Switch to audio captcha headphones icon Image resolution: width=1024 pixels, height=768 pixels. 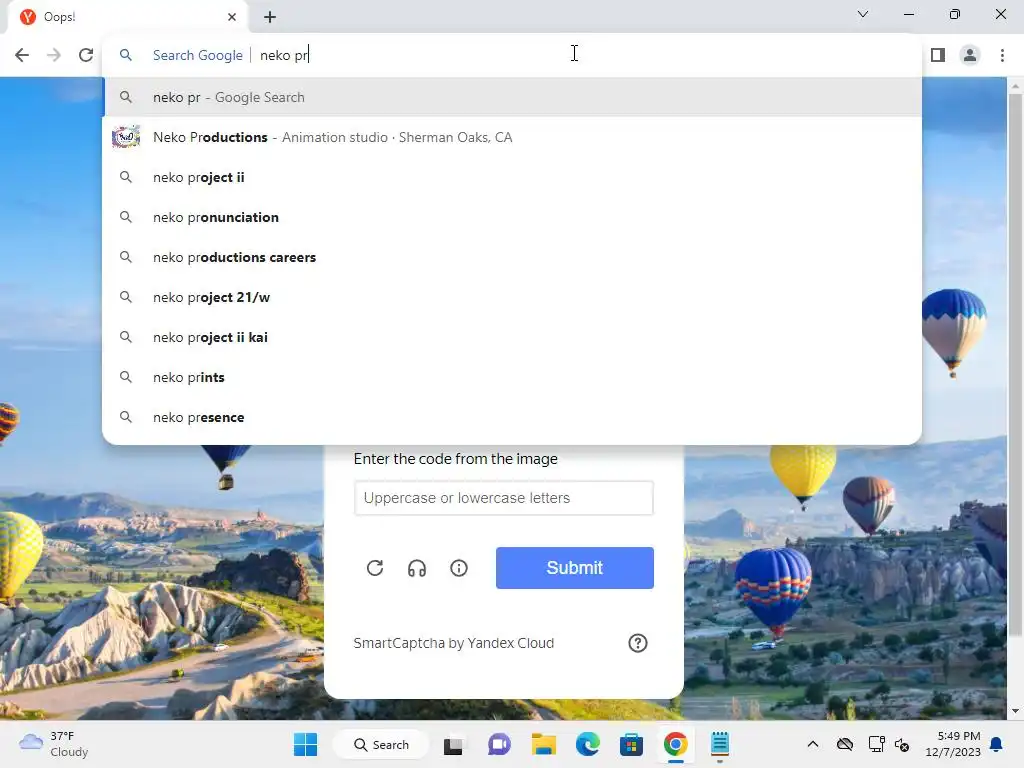coord(417,568)
